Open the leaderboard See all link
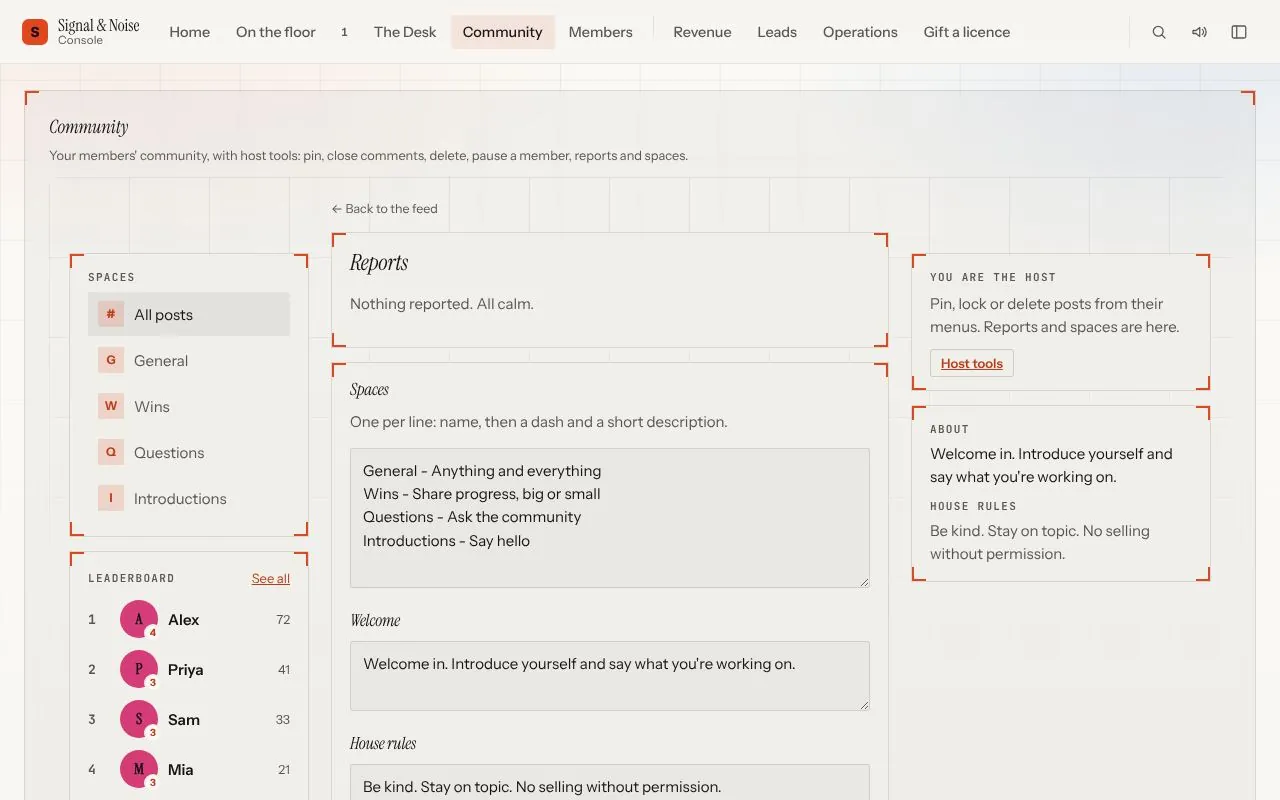The width and height of the screenshot is (1280, 800). (271, 578)
